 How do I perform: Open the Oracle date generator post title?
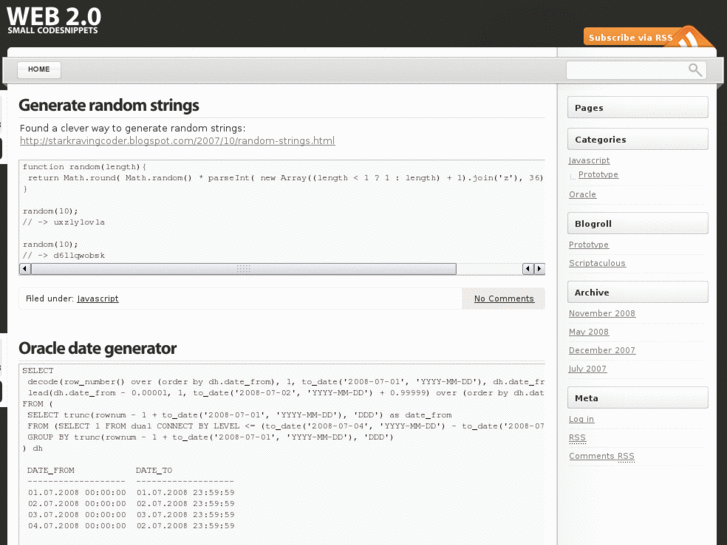(97, 348)
